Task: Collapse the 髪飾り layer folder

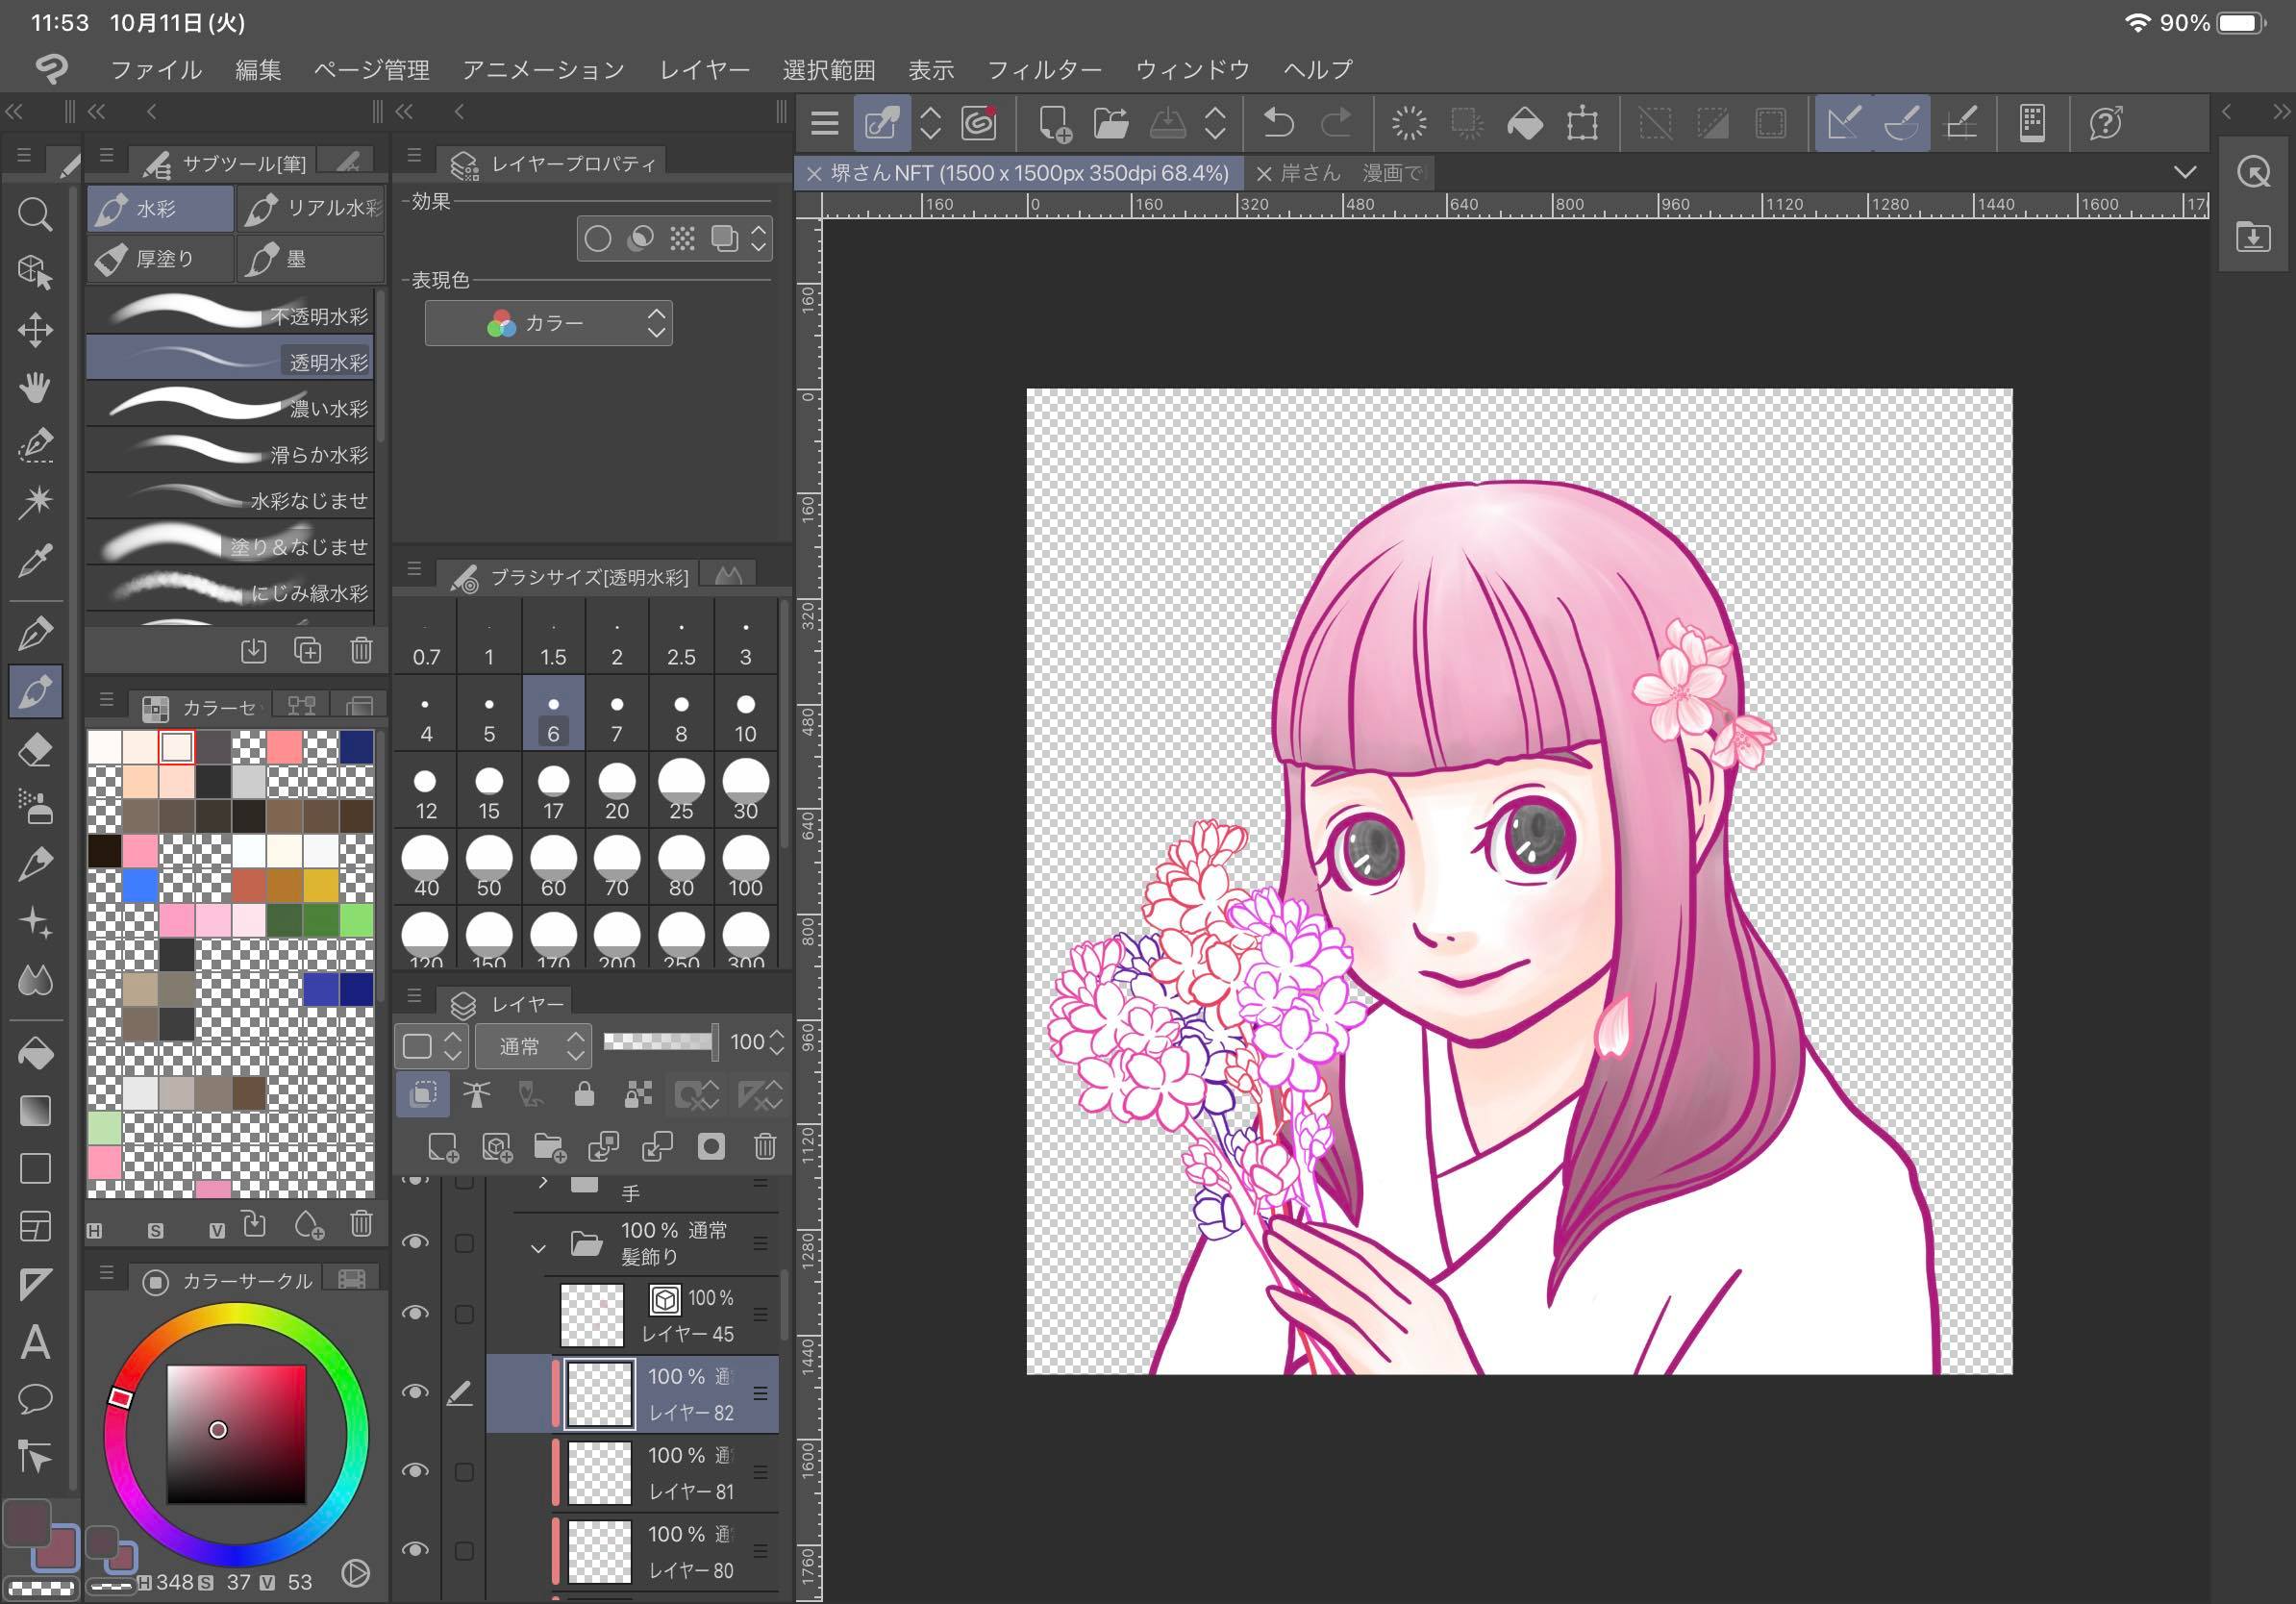Action: point(538,1247)
